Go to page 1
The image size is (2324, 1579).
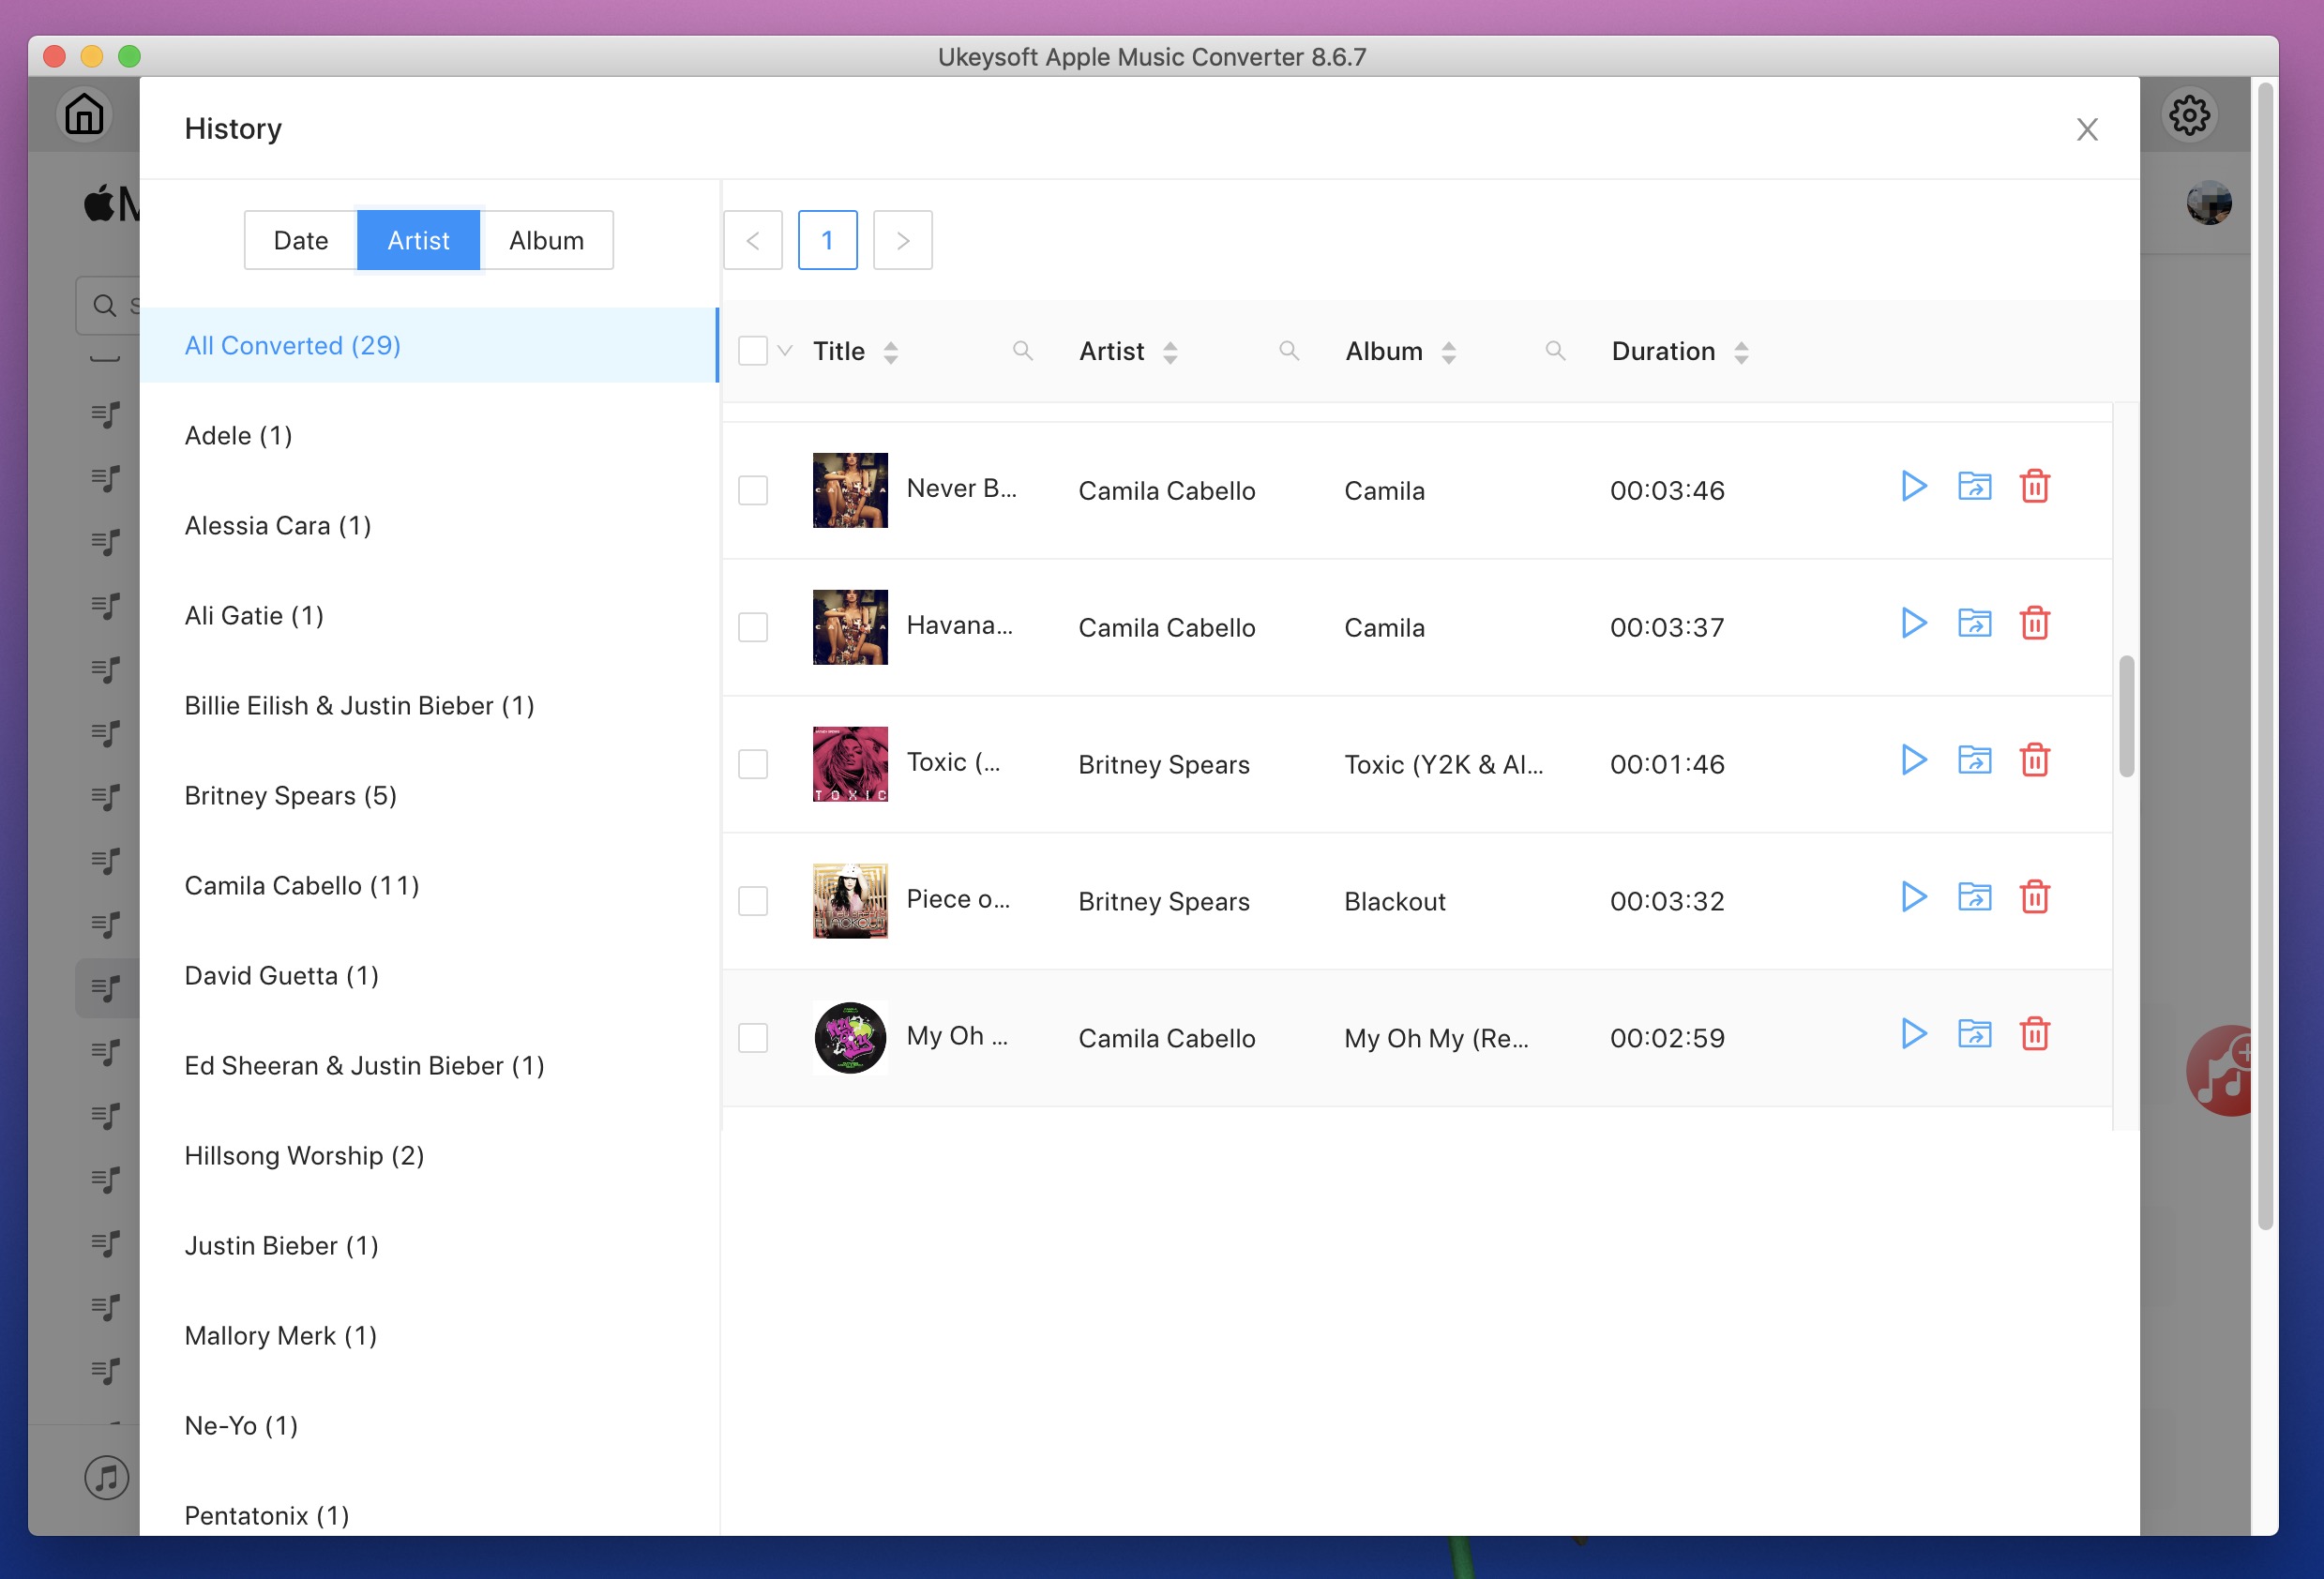pos(827,240)
